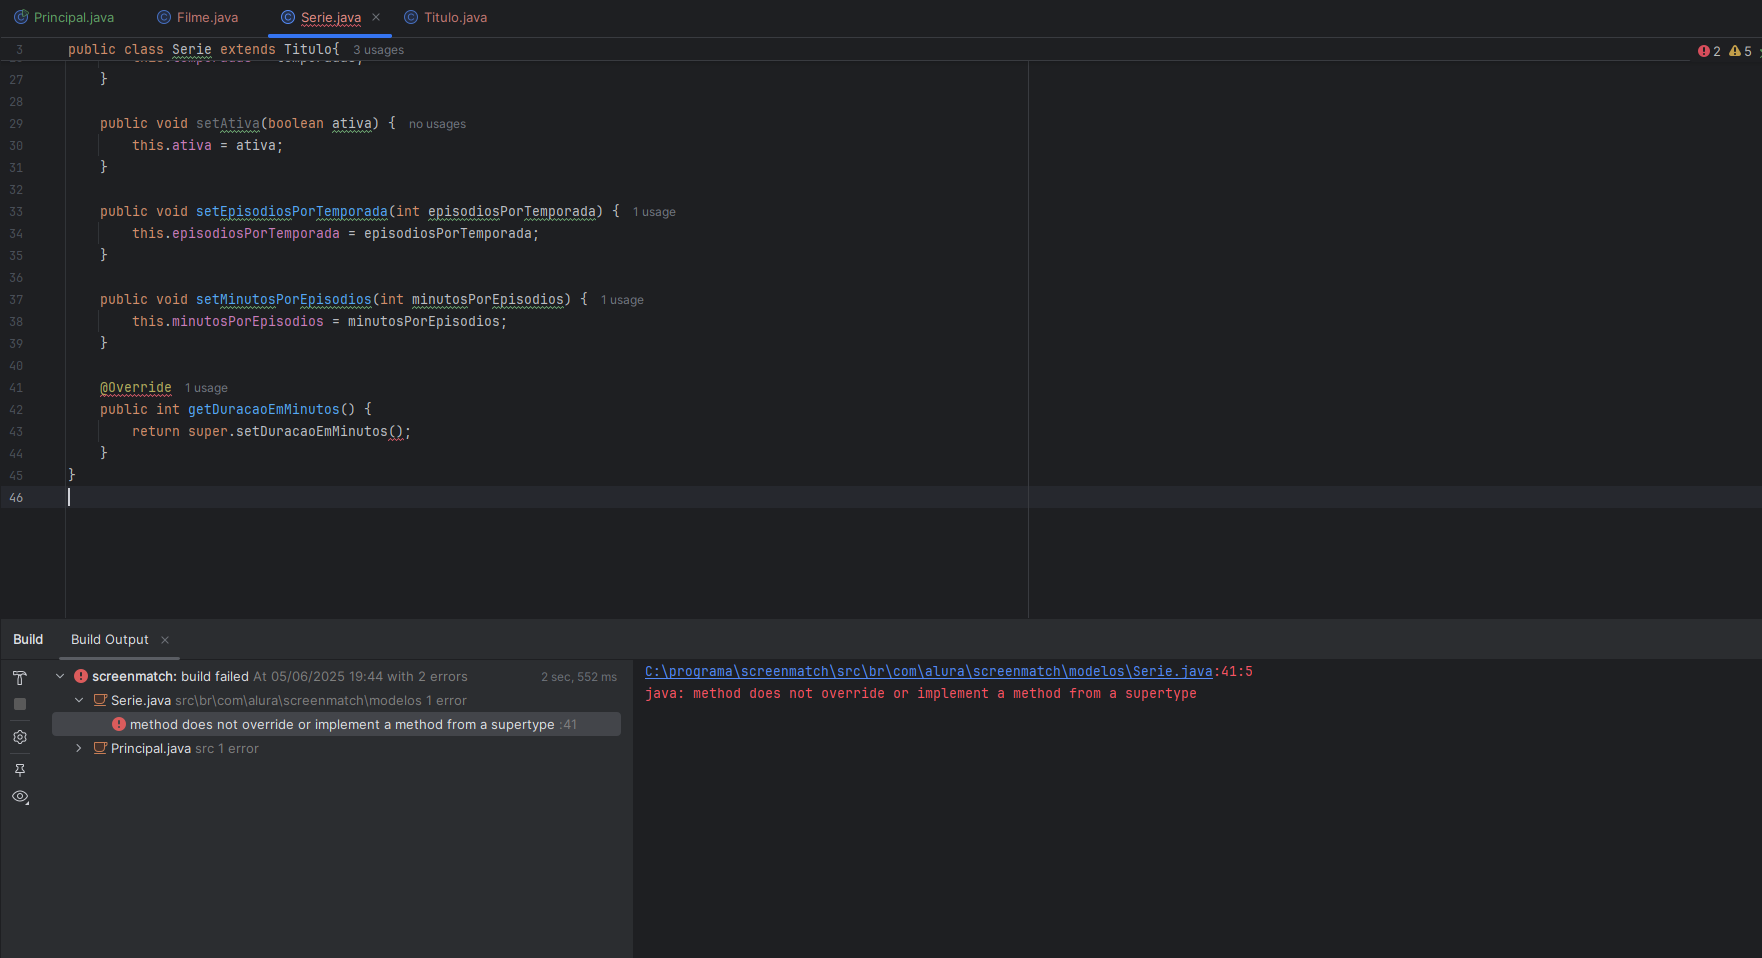Click the Serie.java tab class icon
This screenshot has width=1762, height=958.
tap(288, 18)
